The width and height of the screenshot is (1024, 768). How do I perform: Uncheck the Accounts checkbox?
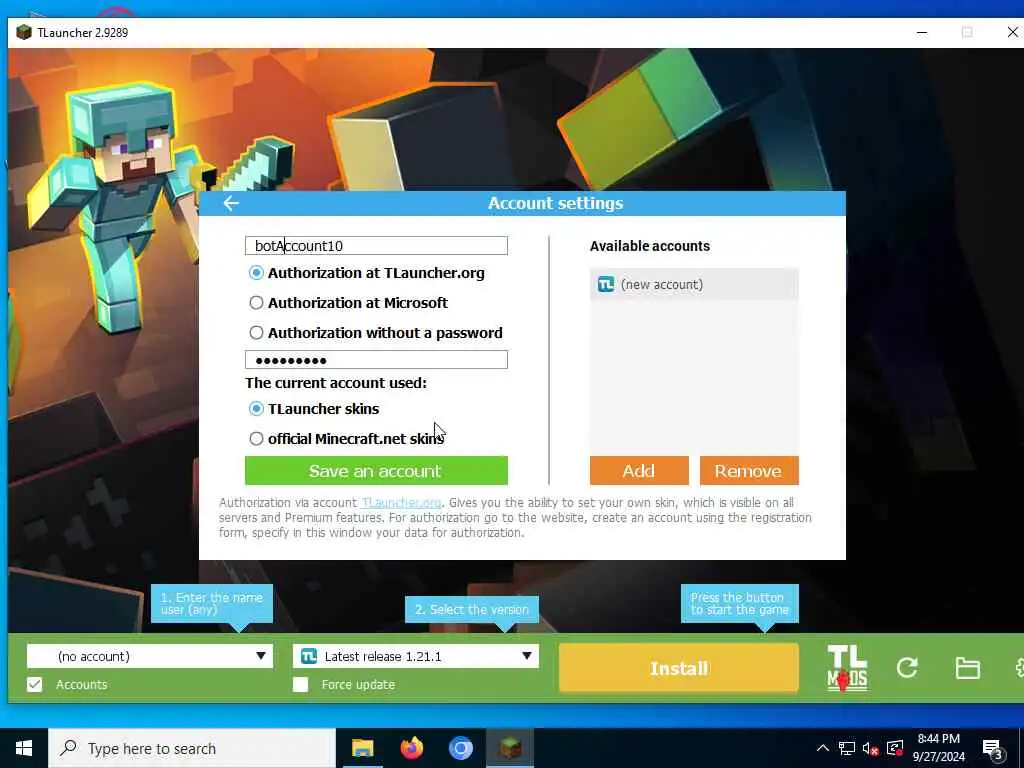click(x=35, y=684)
